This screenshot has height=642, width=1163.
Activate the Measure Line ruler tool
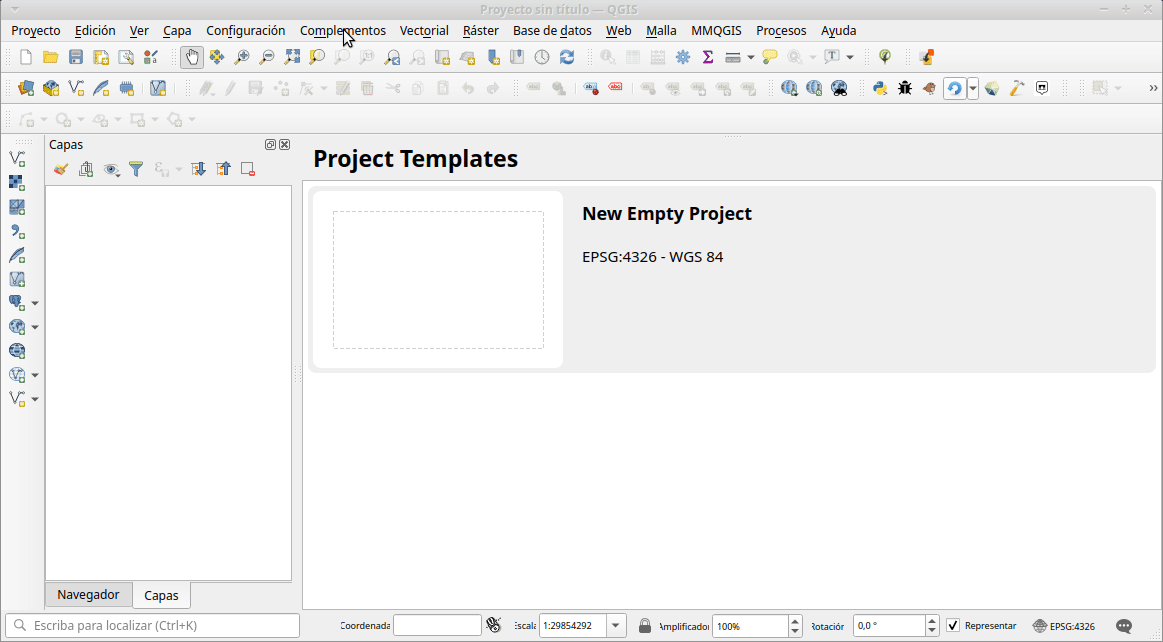pyautogui.click(x=733, y=57)
